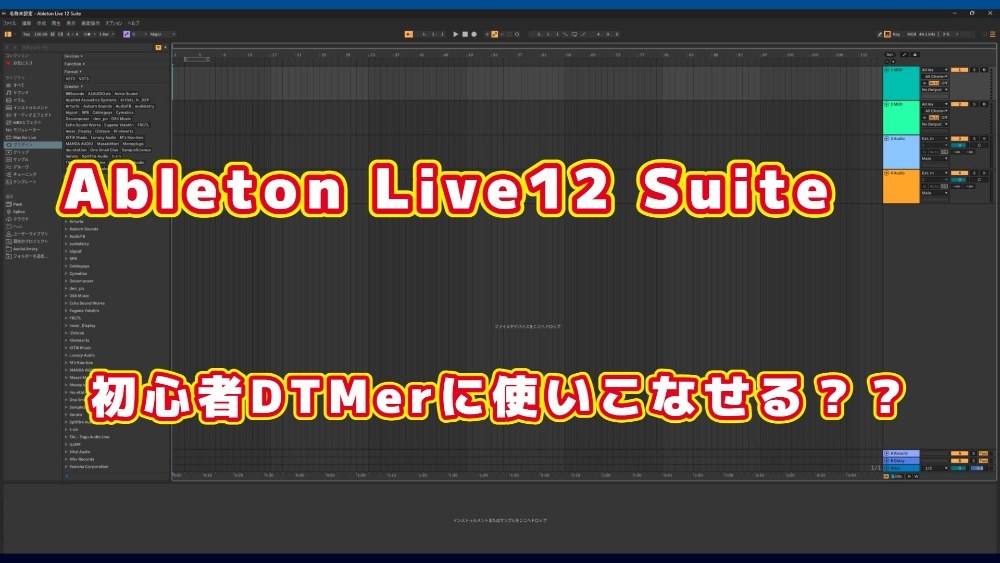Click the orange 4 Audio track header
This screenshot has width=1000, height=563.
pos(901,186)
